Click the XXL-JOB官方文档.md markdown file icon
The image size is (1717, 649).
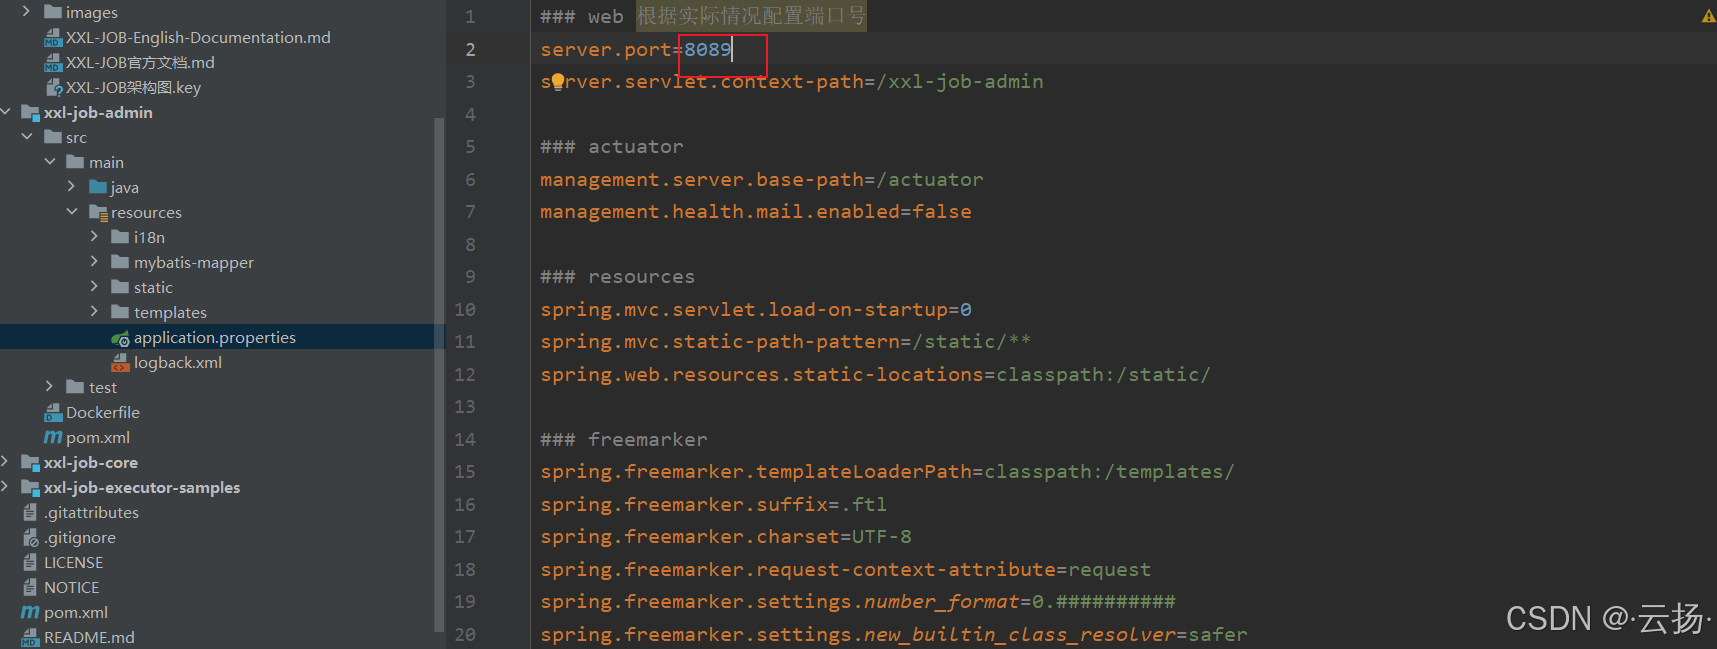(53, 62)
